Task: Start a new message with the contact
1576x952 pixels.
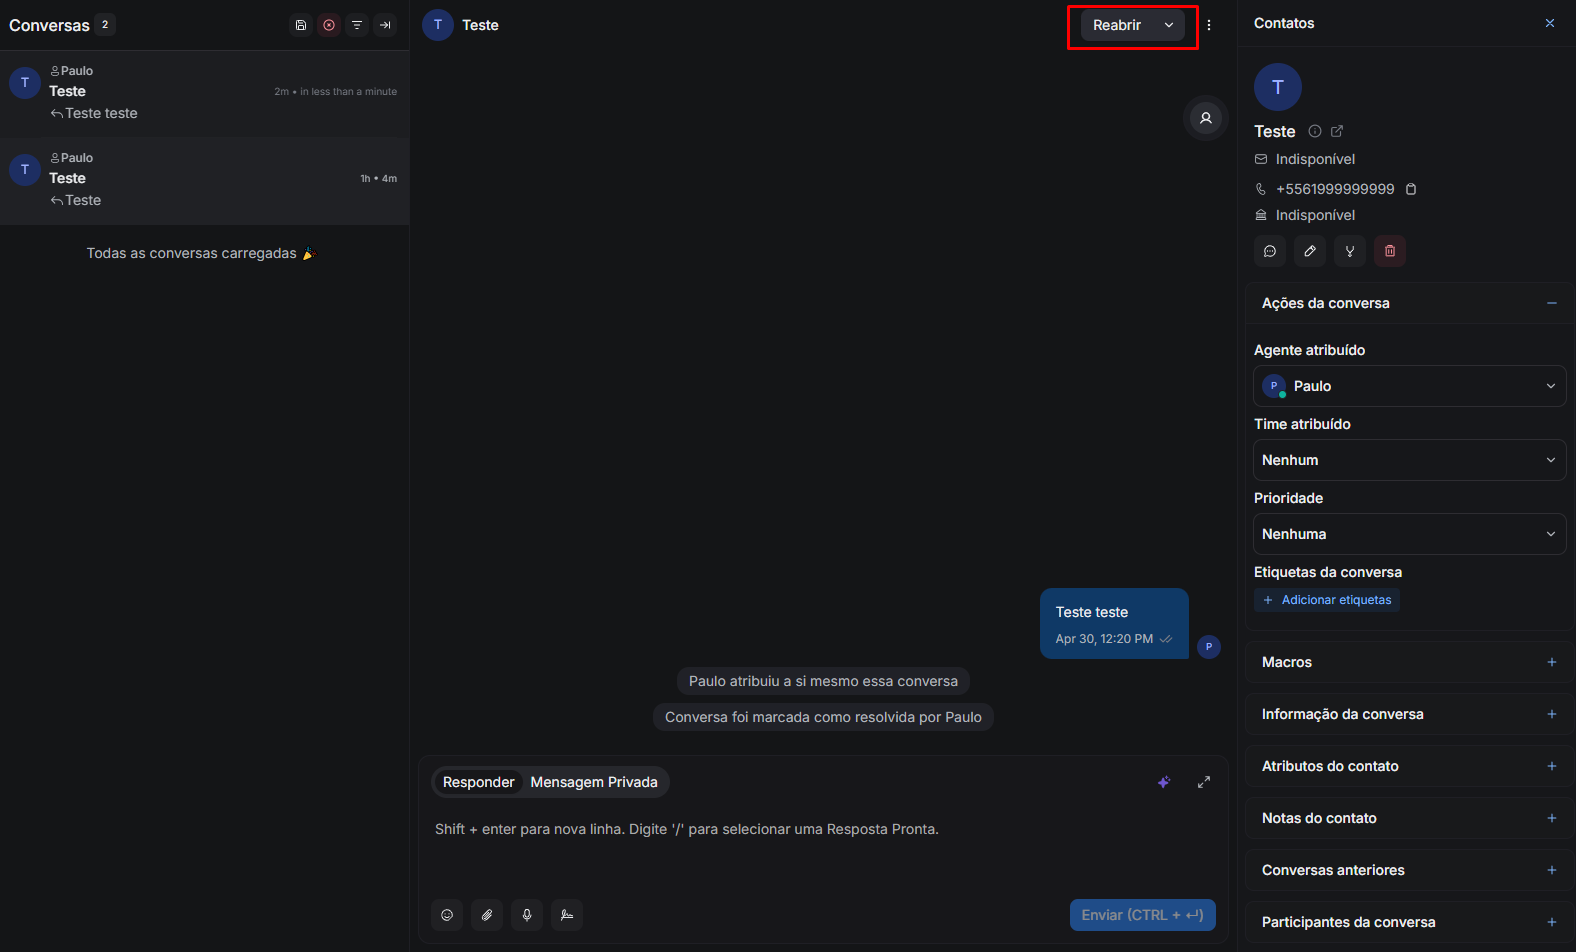Action: 1270,251
